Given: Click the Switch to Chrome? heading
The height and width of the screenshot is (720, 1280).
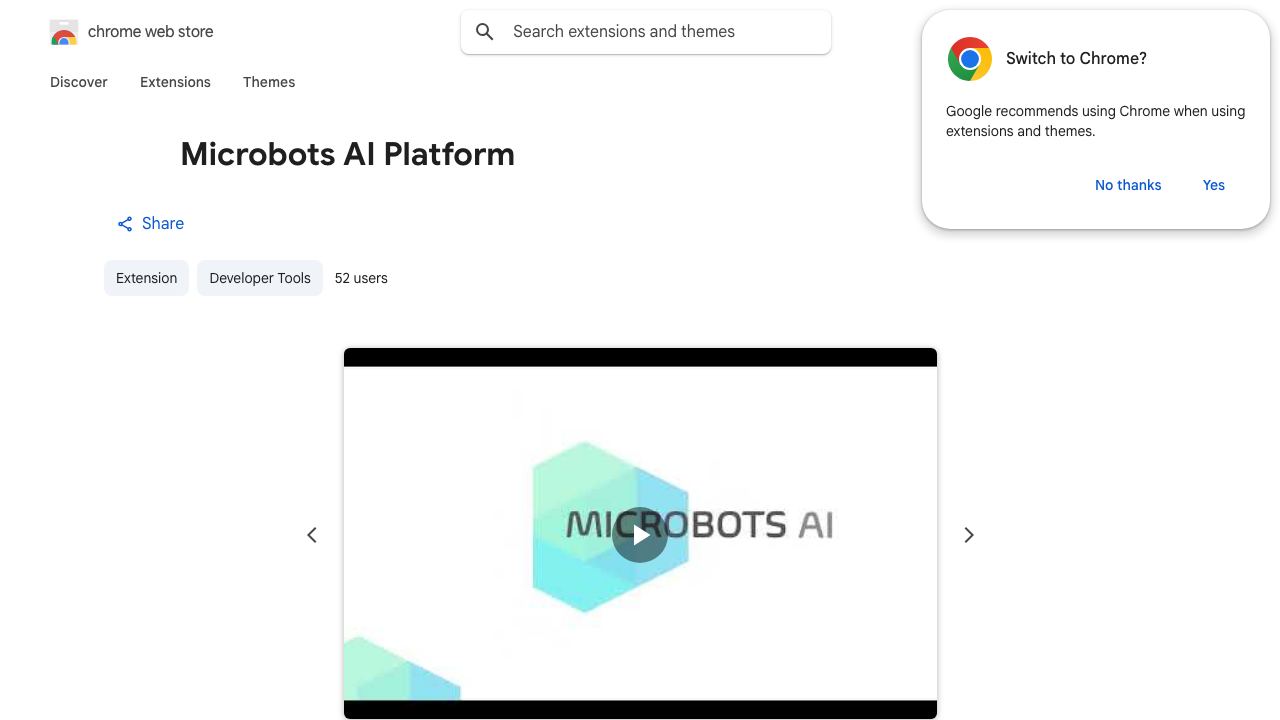Looking at the screenshot, I should (1076, 59).
